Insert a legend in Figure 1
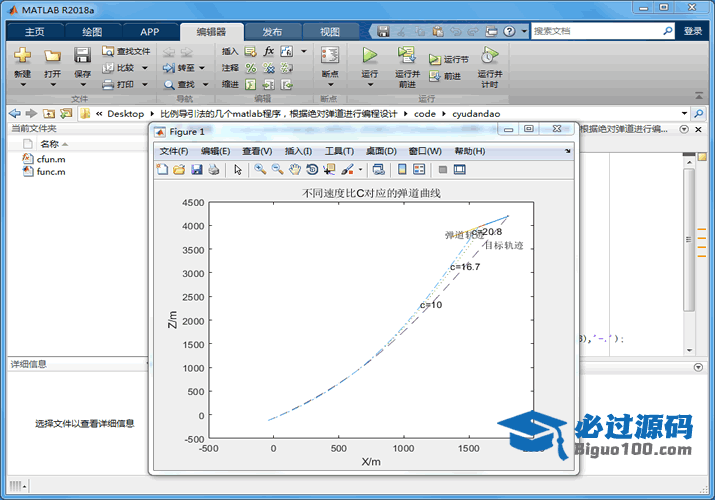This screenshot has width=715, height=500. tap(419, 170)
